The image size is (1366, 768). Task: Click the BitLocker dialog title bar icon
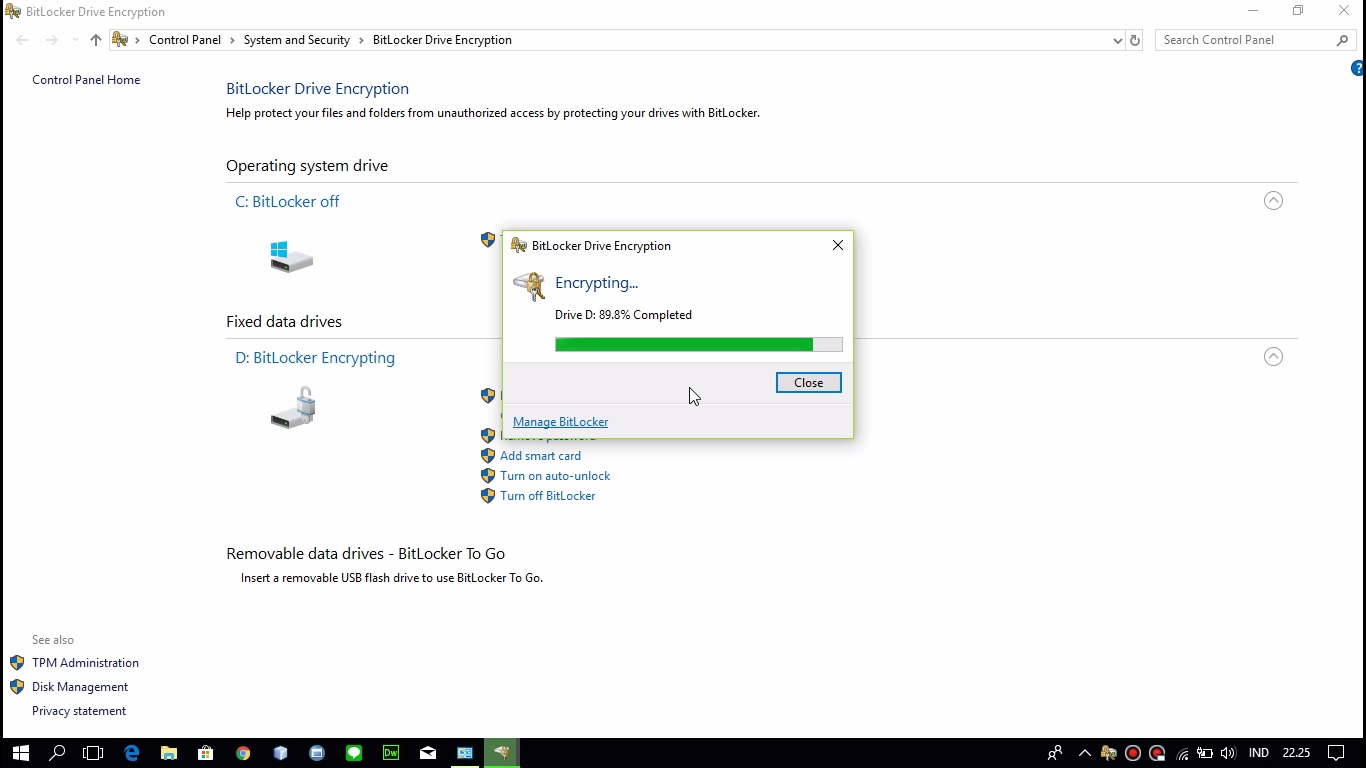[518, 245]
